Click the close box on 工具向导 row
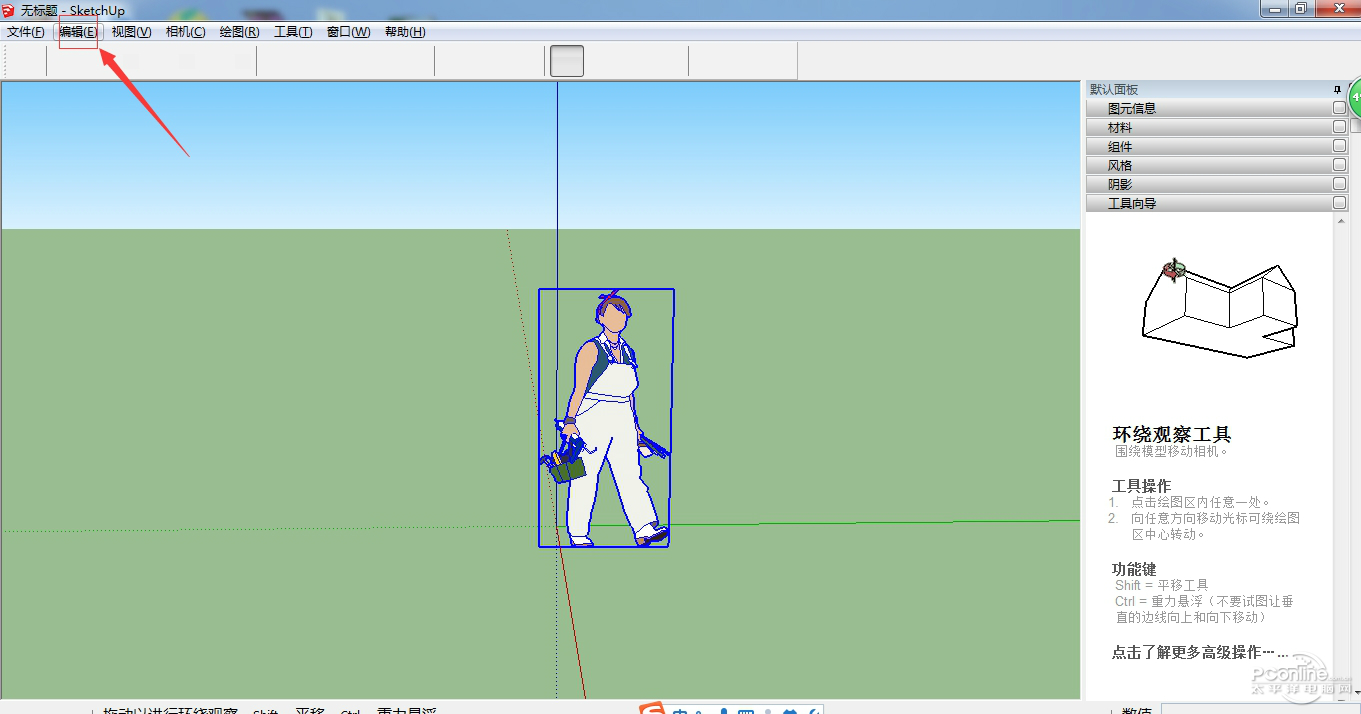This screenshot has height=714, width=1361. tap(1339, 203)
